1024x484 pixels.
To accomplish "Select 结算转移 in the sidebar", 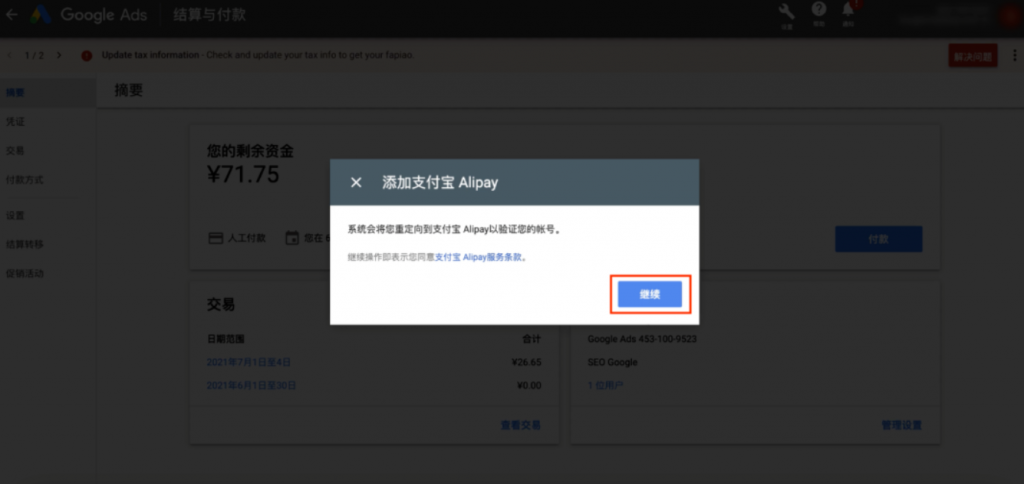I will [24, 244].
